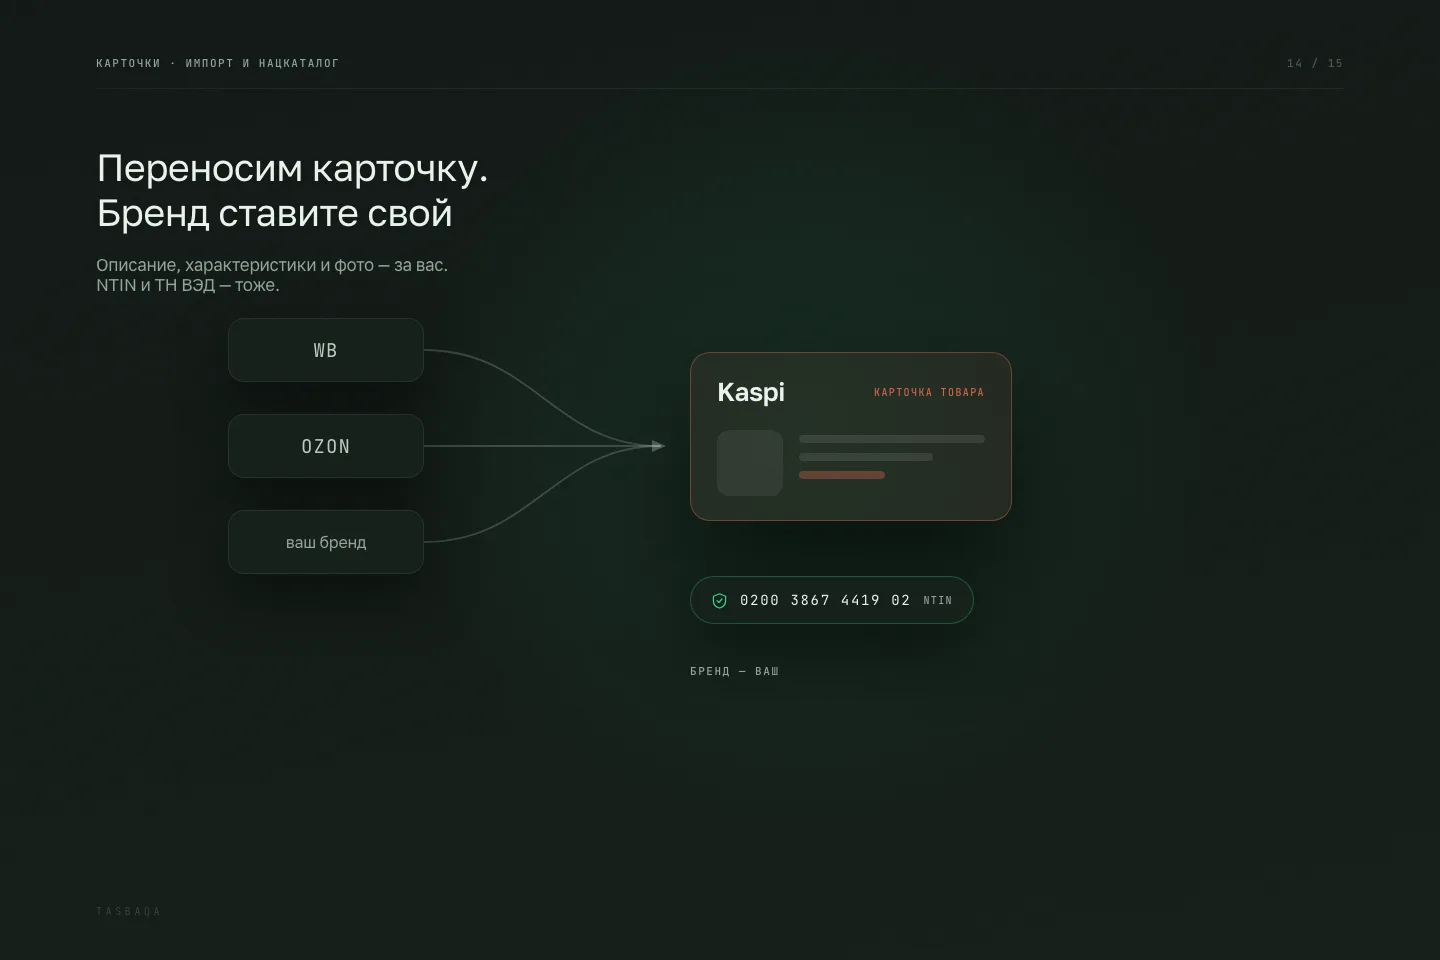Click the header 'КАРТОЧКИ · ИМПОРТ И НАЦКАТАЛОГ'

[217, 63]
